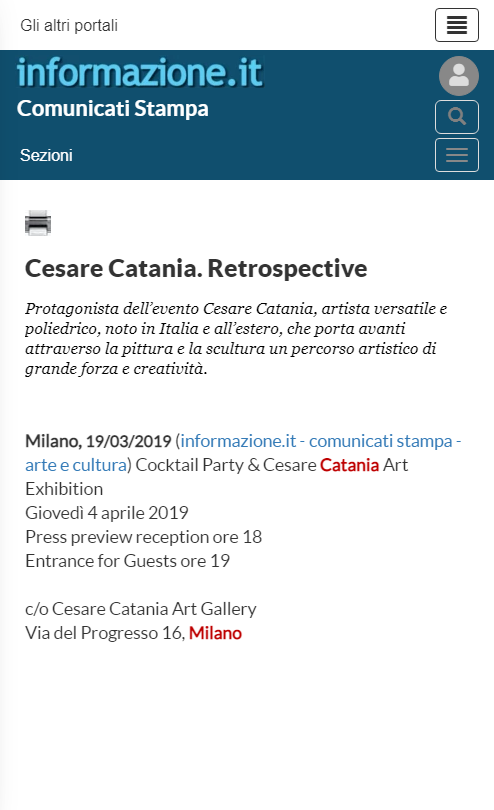Click the Press preview reception ore 18 line
494x810 pixels.
click(144, 537)
